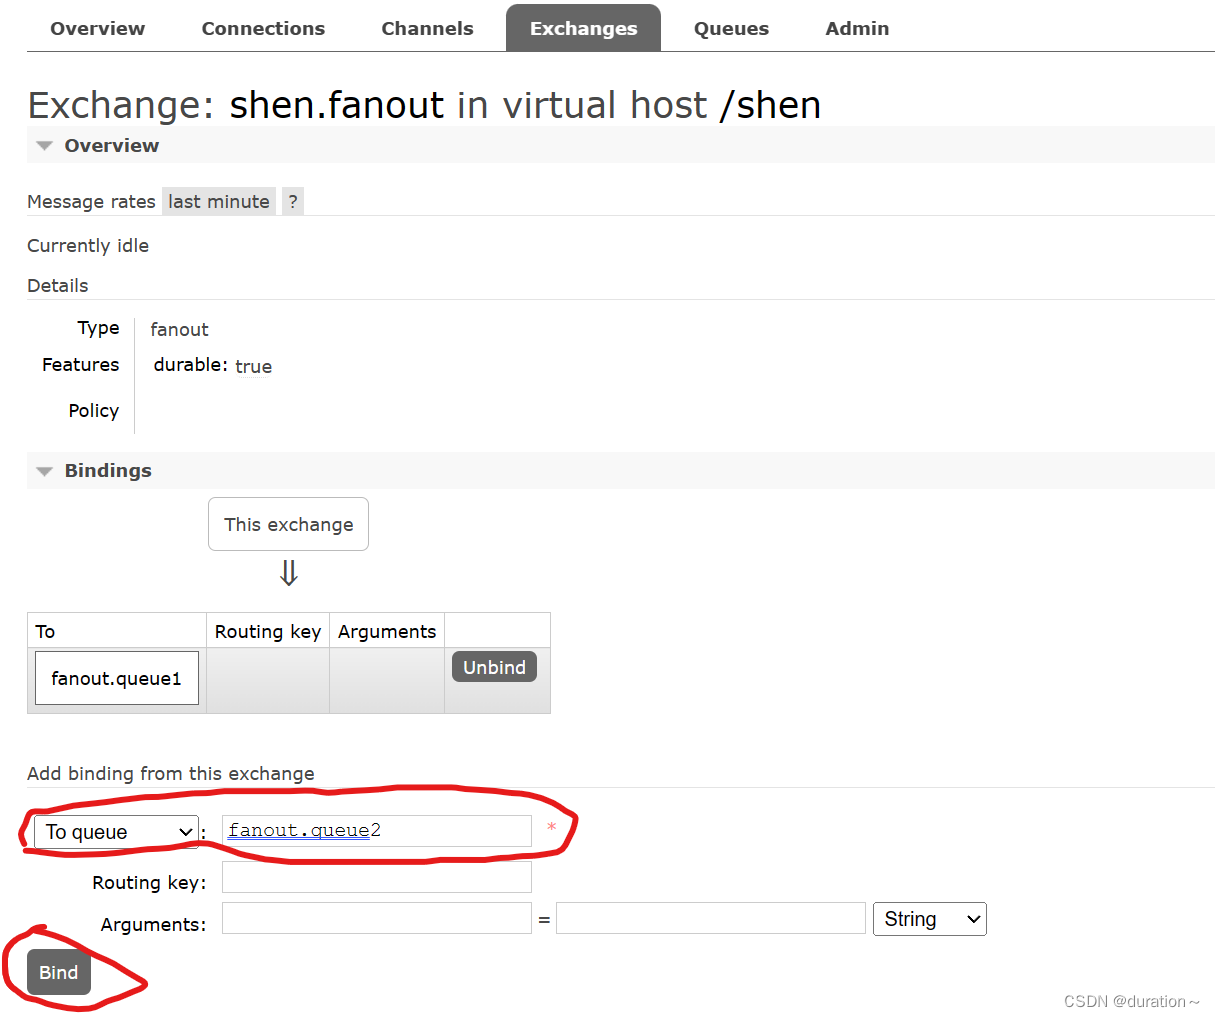Click the 'This exchange' box
Screen dimensions: 1215x1017
[x=288, y=523]
